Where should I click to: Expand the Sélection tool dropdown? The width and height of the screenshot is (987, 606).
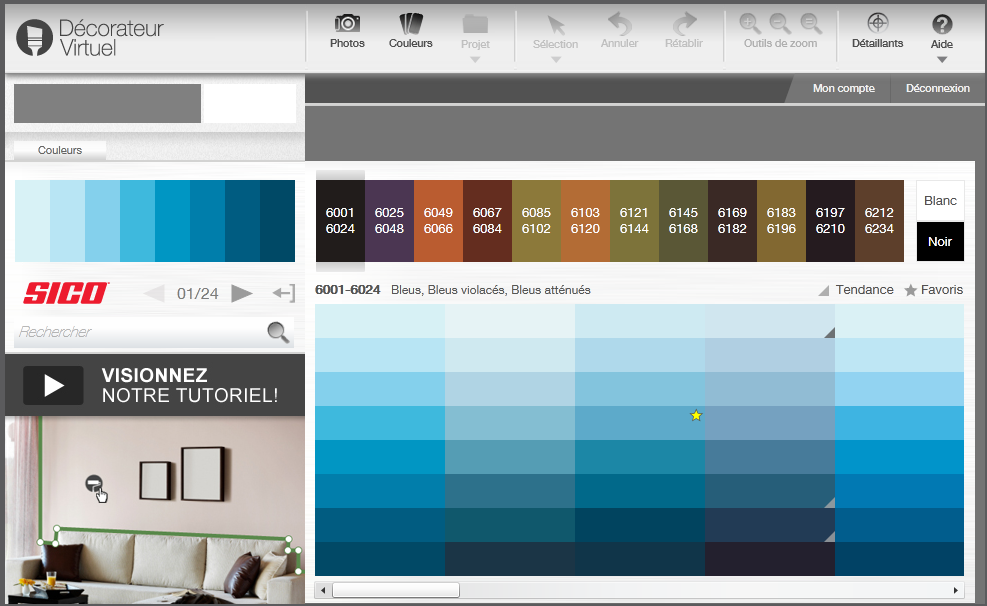pyautogui.click(x=555, y=59)
